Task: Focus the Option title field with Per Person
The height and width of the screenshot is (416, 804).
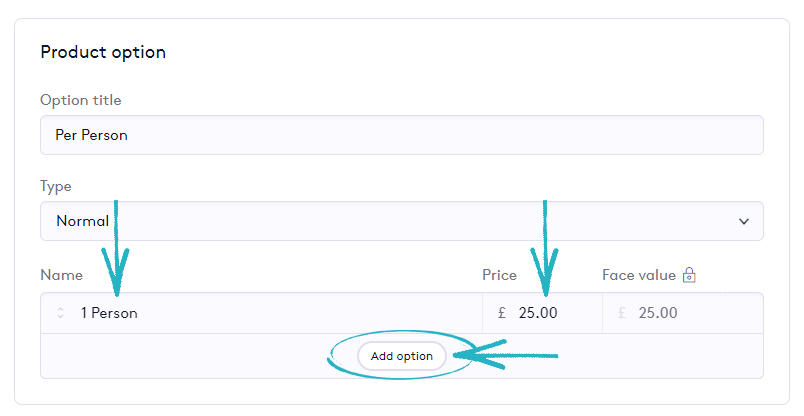Action: pos(400,135)
